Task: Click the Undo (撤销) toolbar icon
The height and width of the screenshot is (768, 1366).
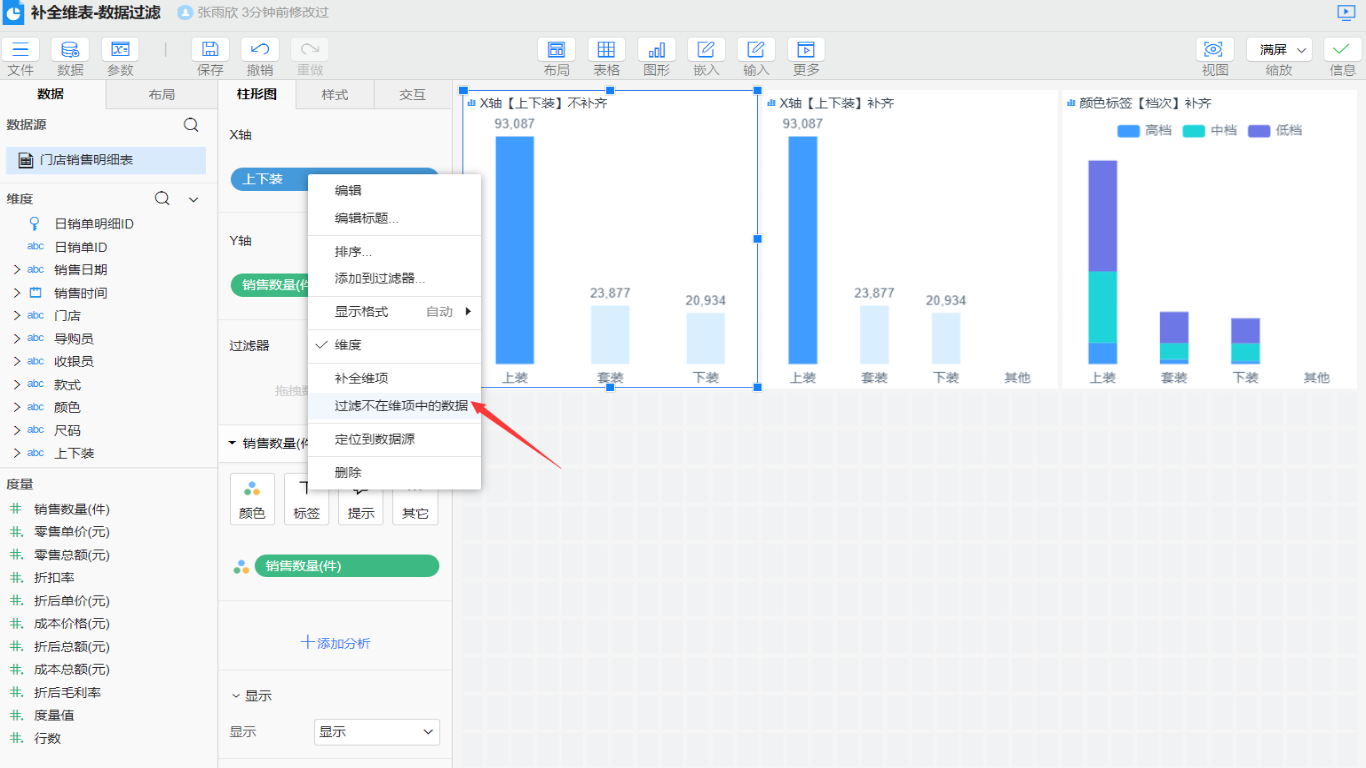Action: pyautogui.click(x=260, y=50)
